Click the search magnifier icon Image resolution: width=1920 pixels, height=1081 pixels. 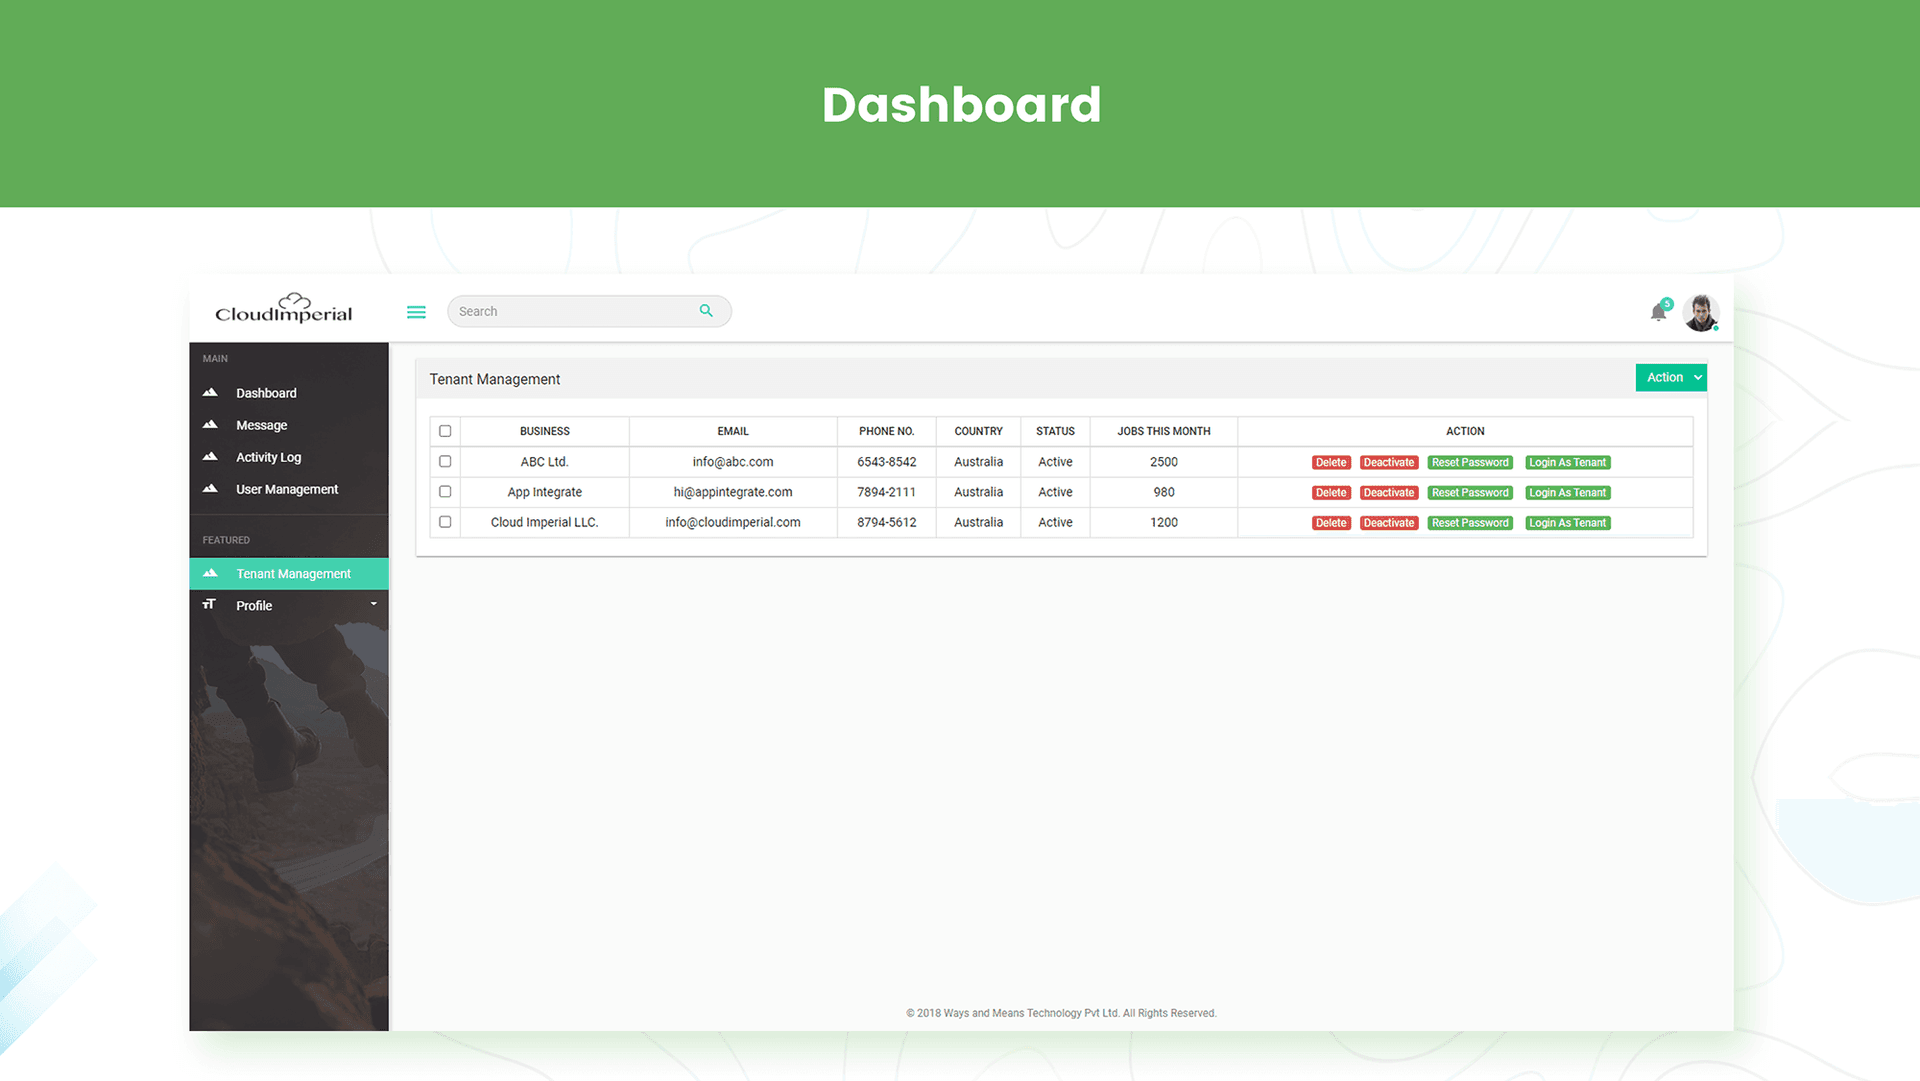click(x=706, y=311)
